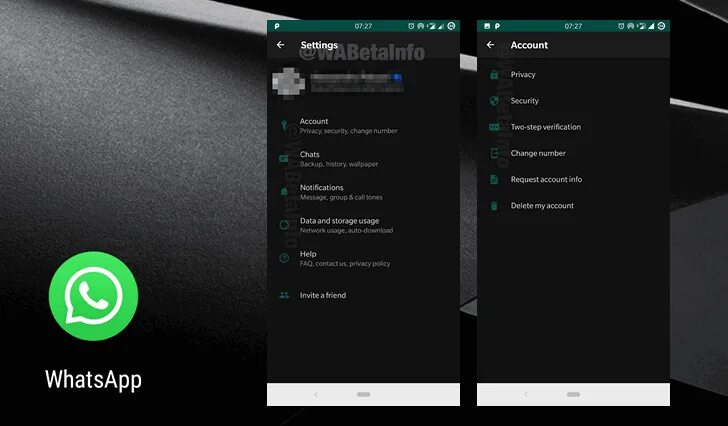Click the alarm icon in Settings status bar

click(411, 26)
